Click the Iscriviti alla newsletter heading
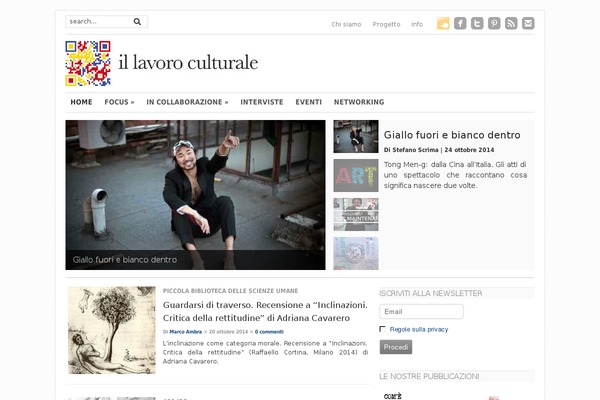600x400 pixels. click(430, 293)
